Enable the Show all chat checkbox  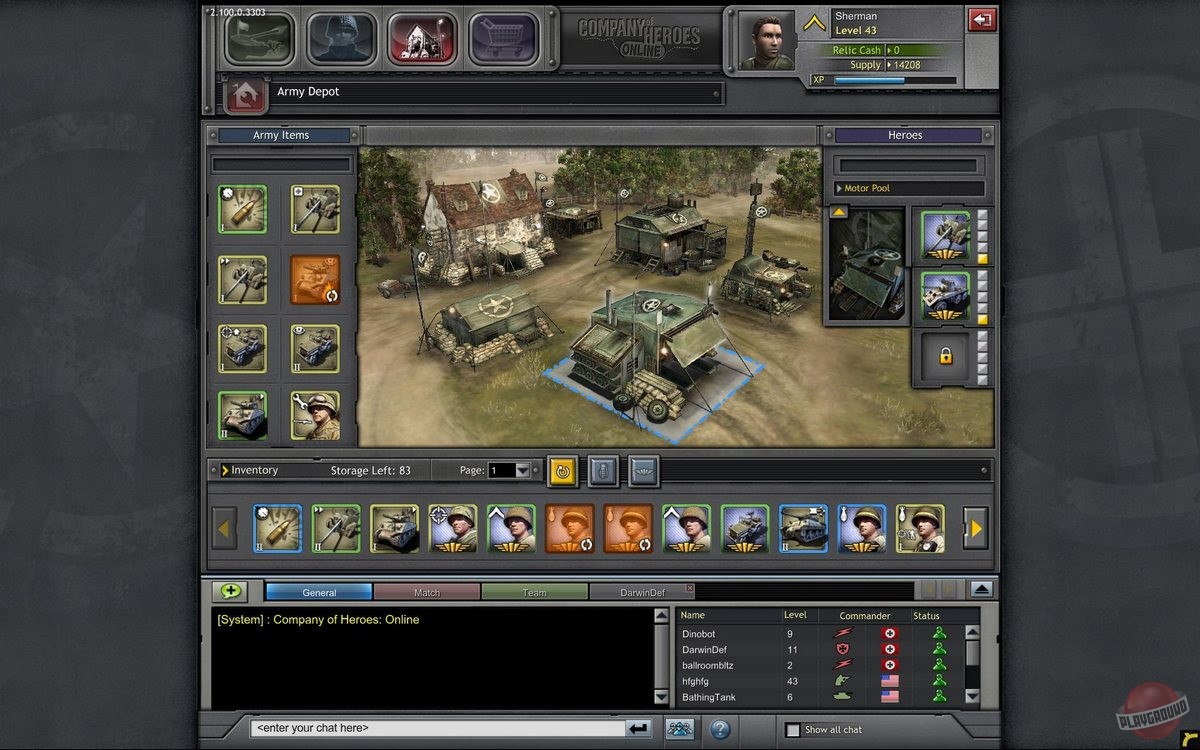point(793,730)
